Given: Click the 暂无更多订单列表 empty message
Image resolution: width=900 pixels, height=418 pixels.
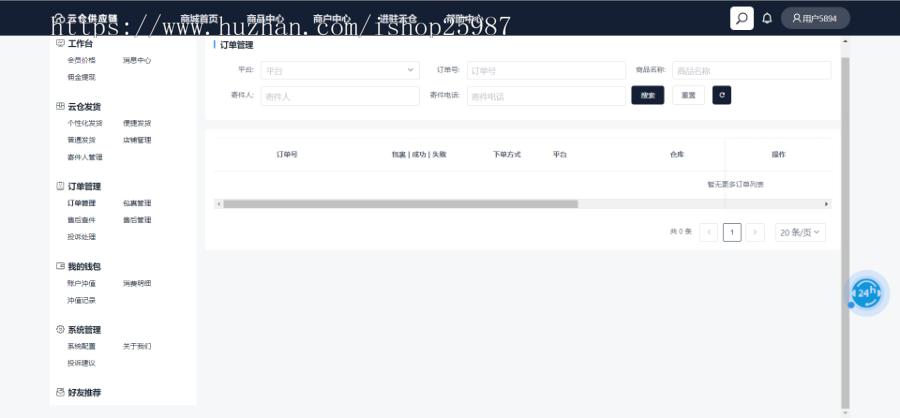Looking at the screenshot, I should click(735, 184).
